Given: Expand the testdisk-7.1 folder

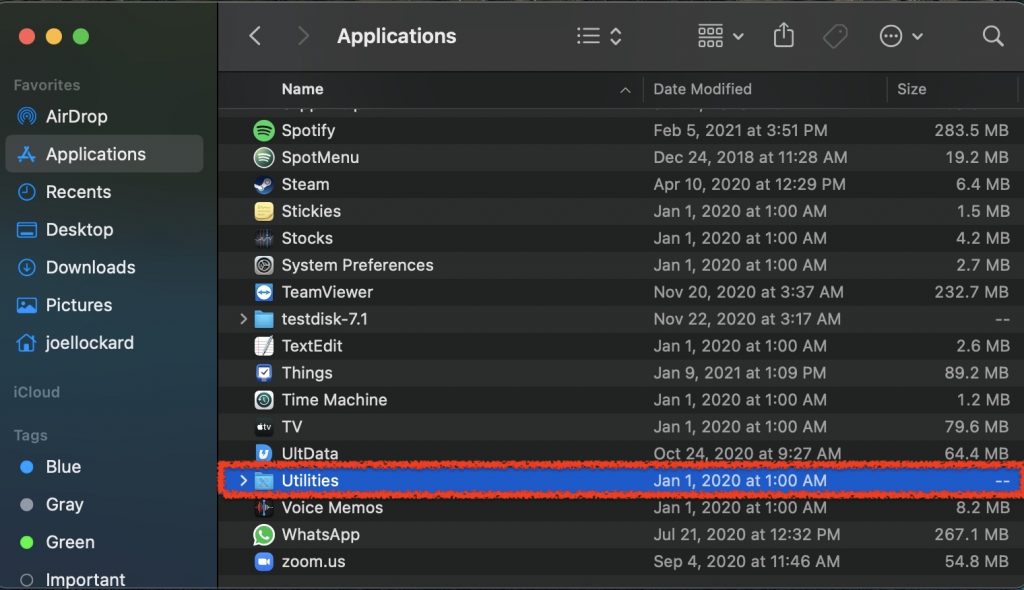Looking at the screenshot, I should [x=243, y=319].
